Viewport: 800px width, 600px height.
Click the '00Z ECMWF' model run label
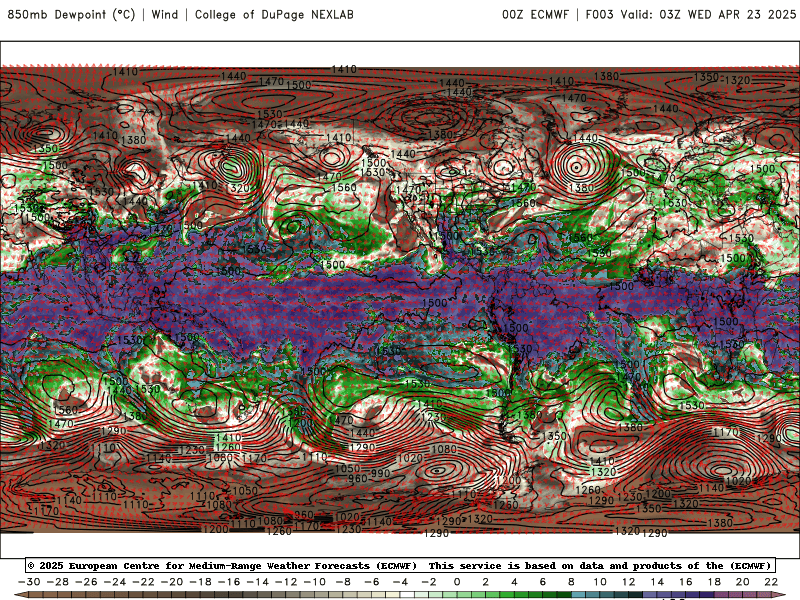(x=535, y=15)
